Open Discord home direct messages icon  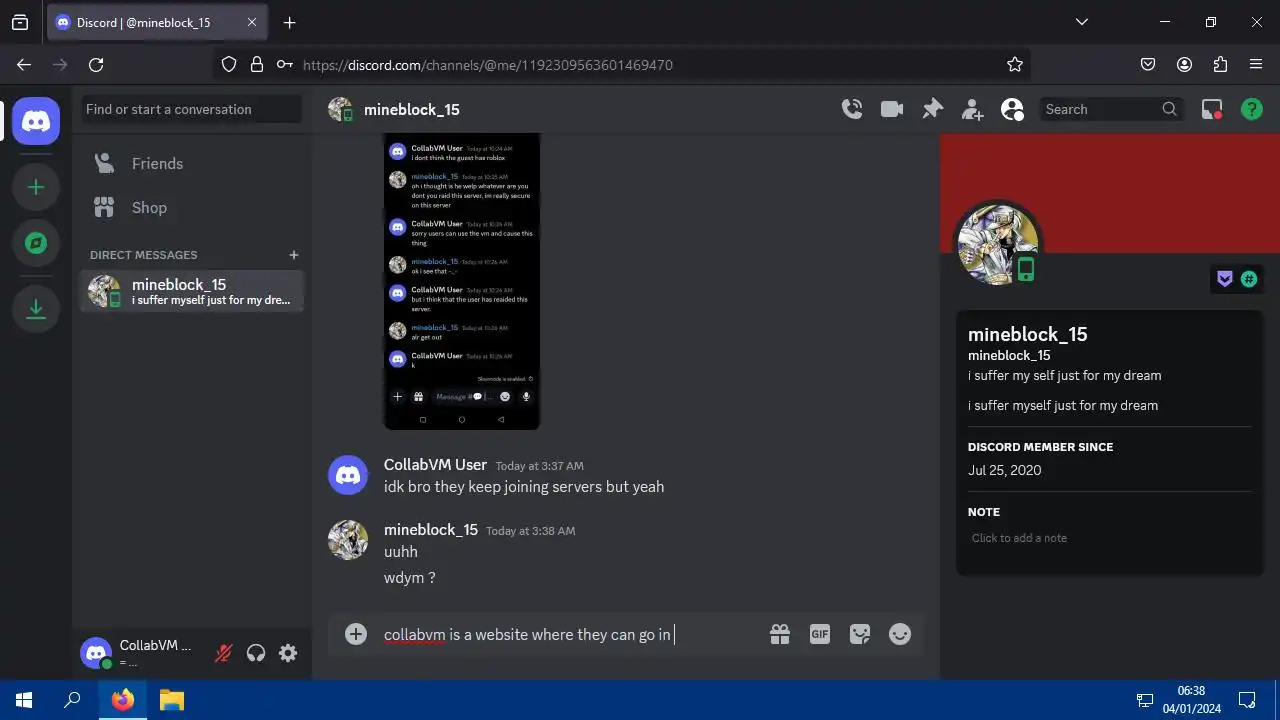[36, 122]
